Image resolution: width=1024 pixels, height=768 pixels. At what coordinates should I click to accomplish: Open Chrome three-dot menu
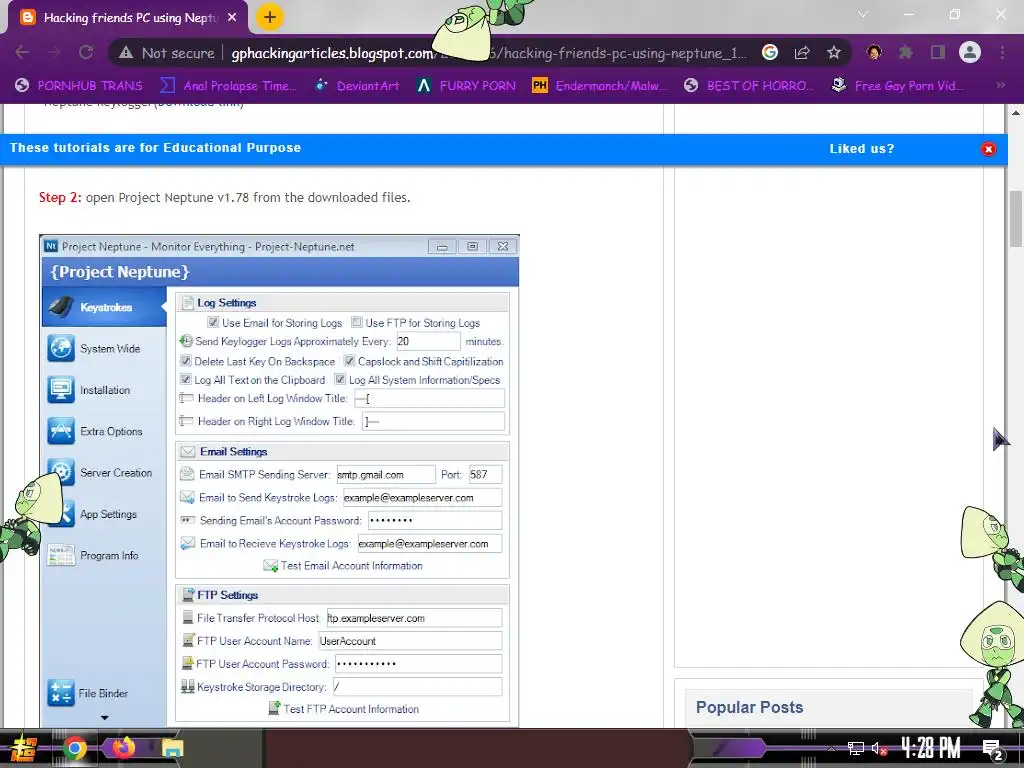[x=1002, y=52]
